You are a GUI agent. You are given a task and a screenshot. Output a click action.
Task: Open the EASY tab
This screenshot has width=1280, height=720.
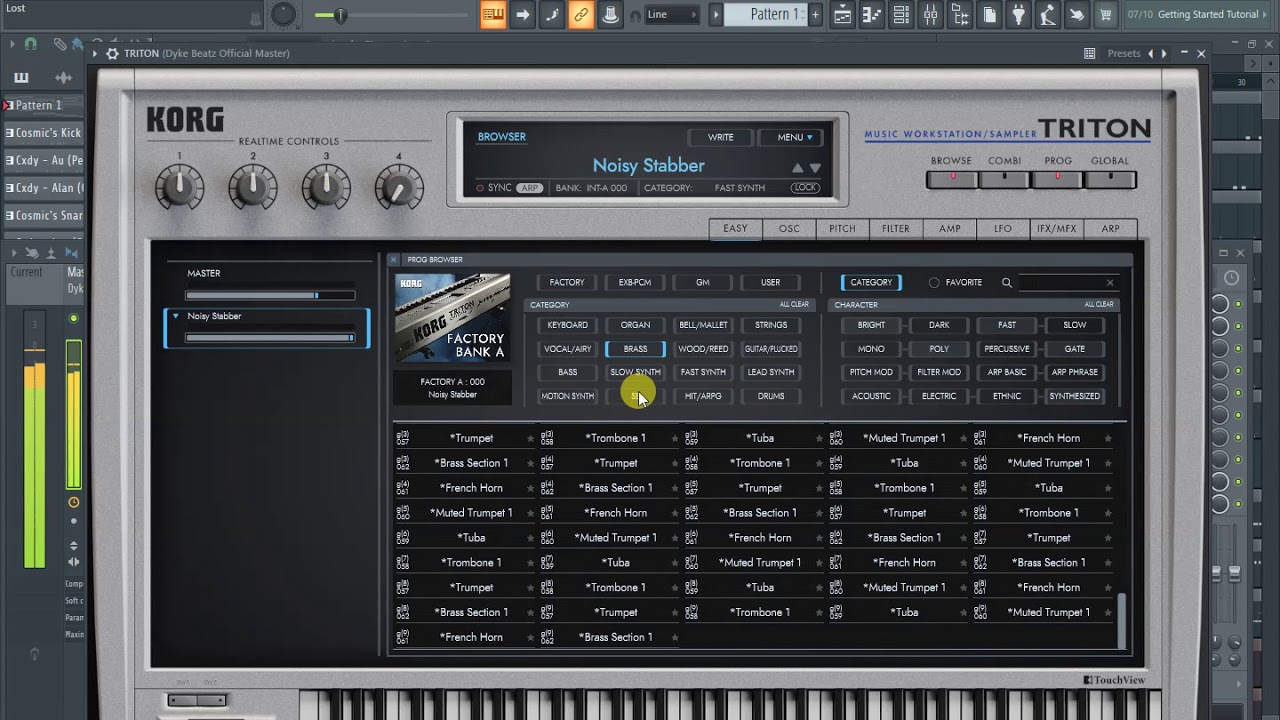pyautogui.click(x=736, y=229)
